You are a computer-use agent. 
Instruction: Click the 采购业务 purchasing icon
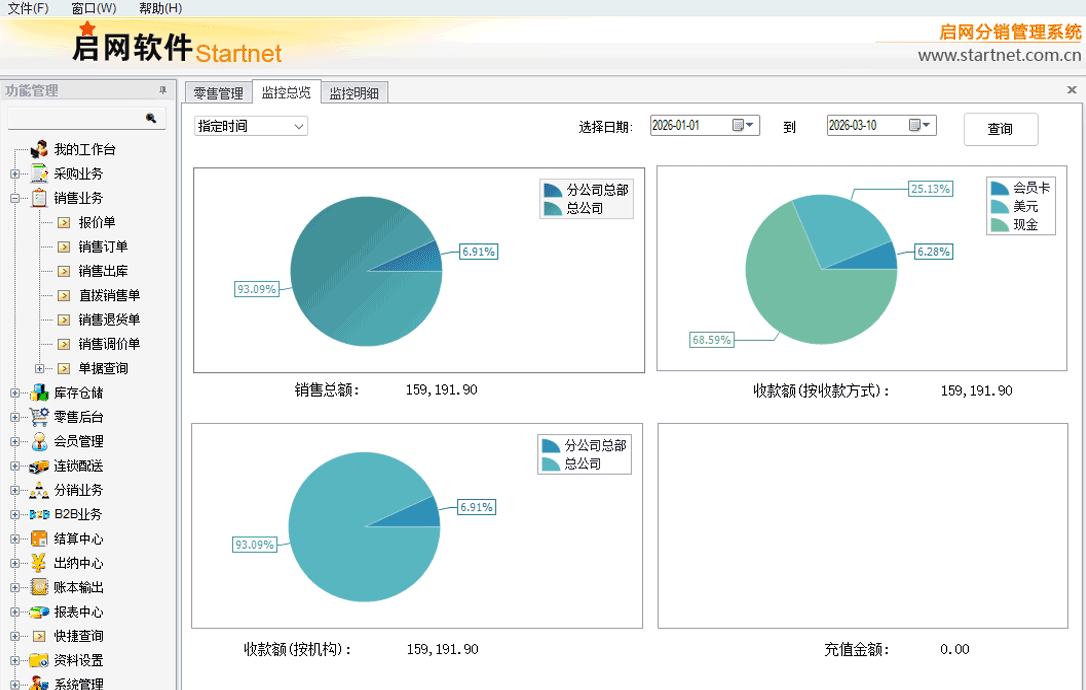click(39, 174)
